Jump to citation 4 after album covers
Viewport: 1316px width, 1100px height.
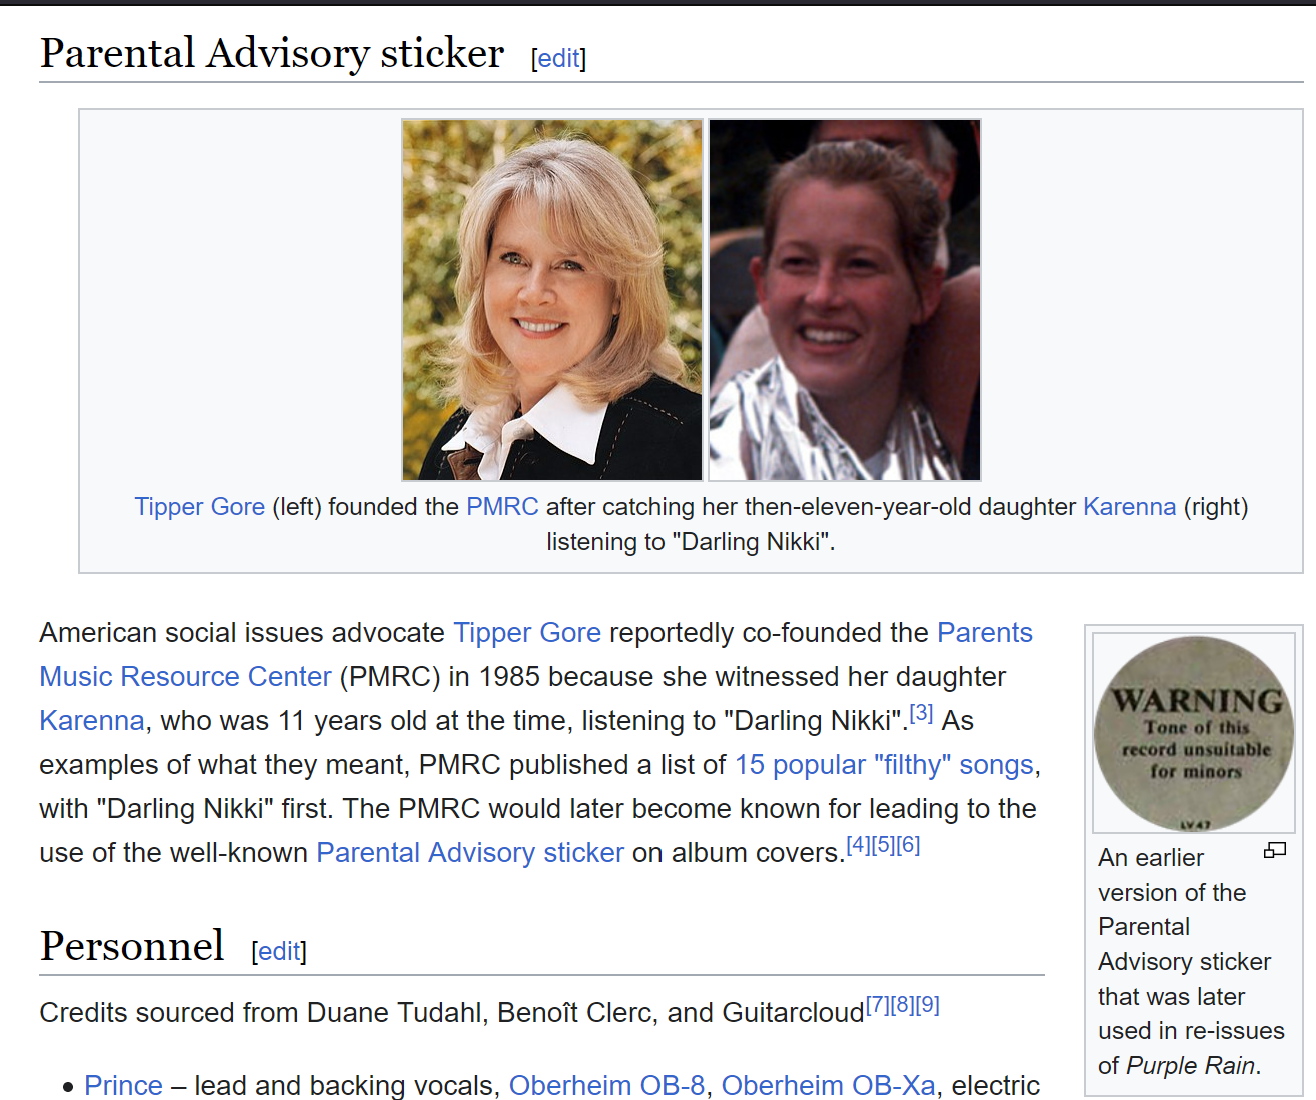pyautogui.click(x=858, y=845)
